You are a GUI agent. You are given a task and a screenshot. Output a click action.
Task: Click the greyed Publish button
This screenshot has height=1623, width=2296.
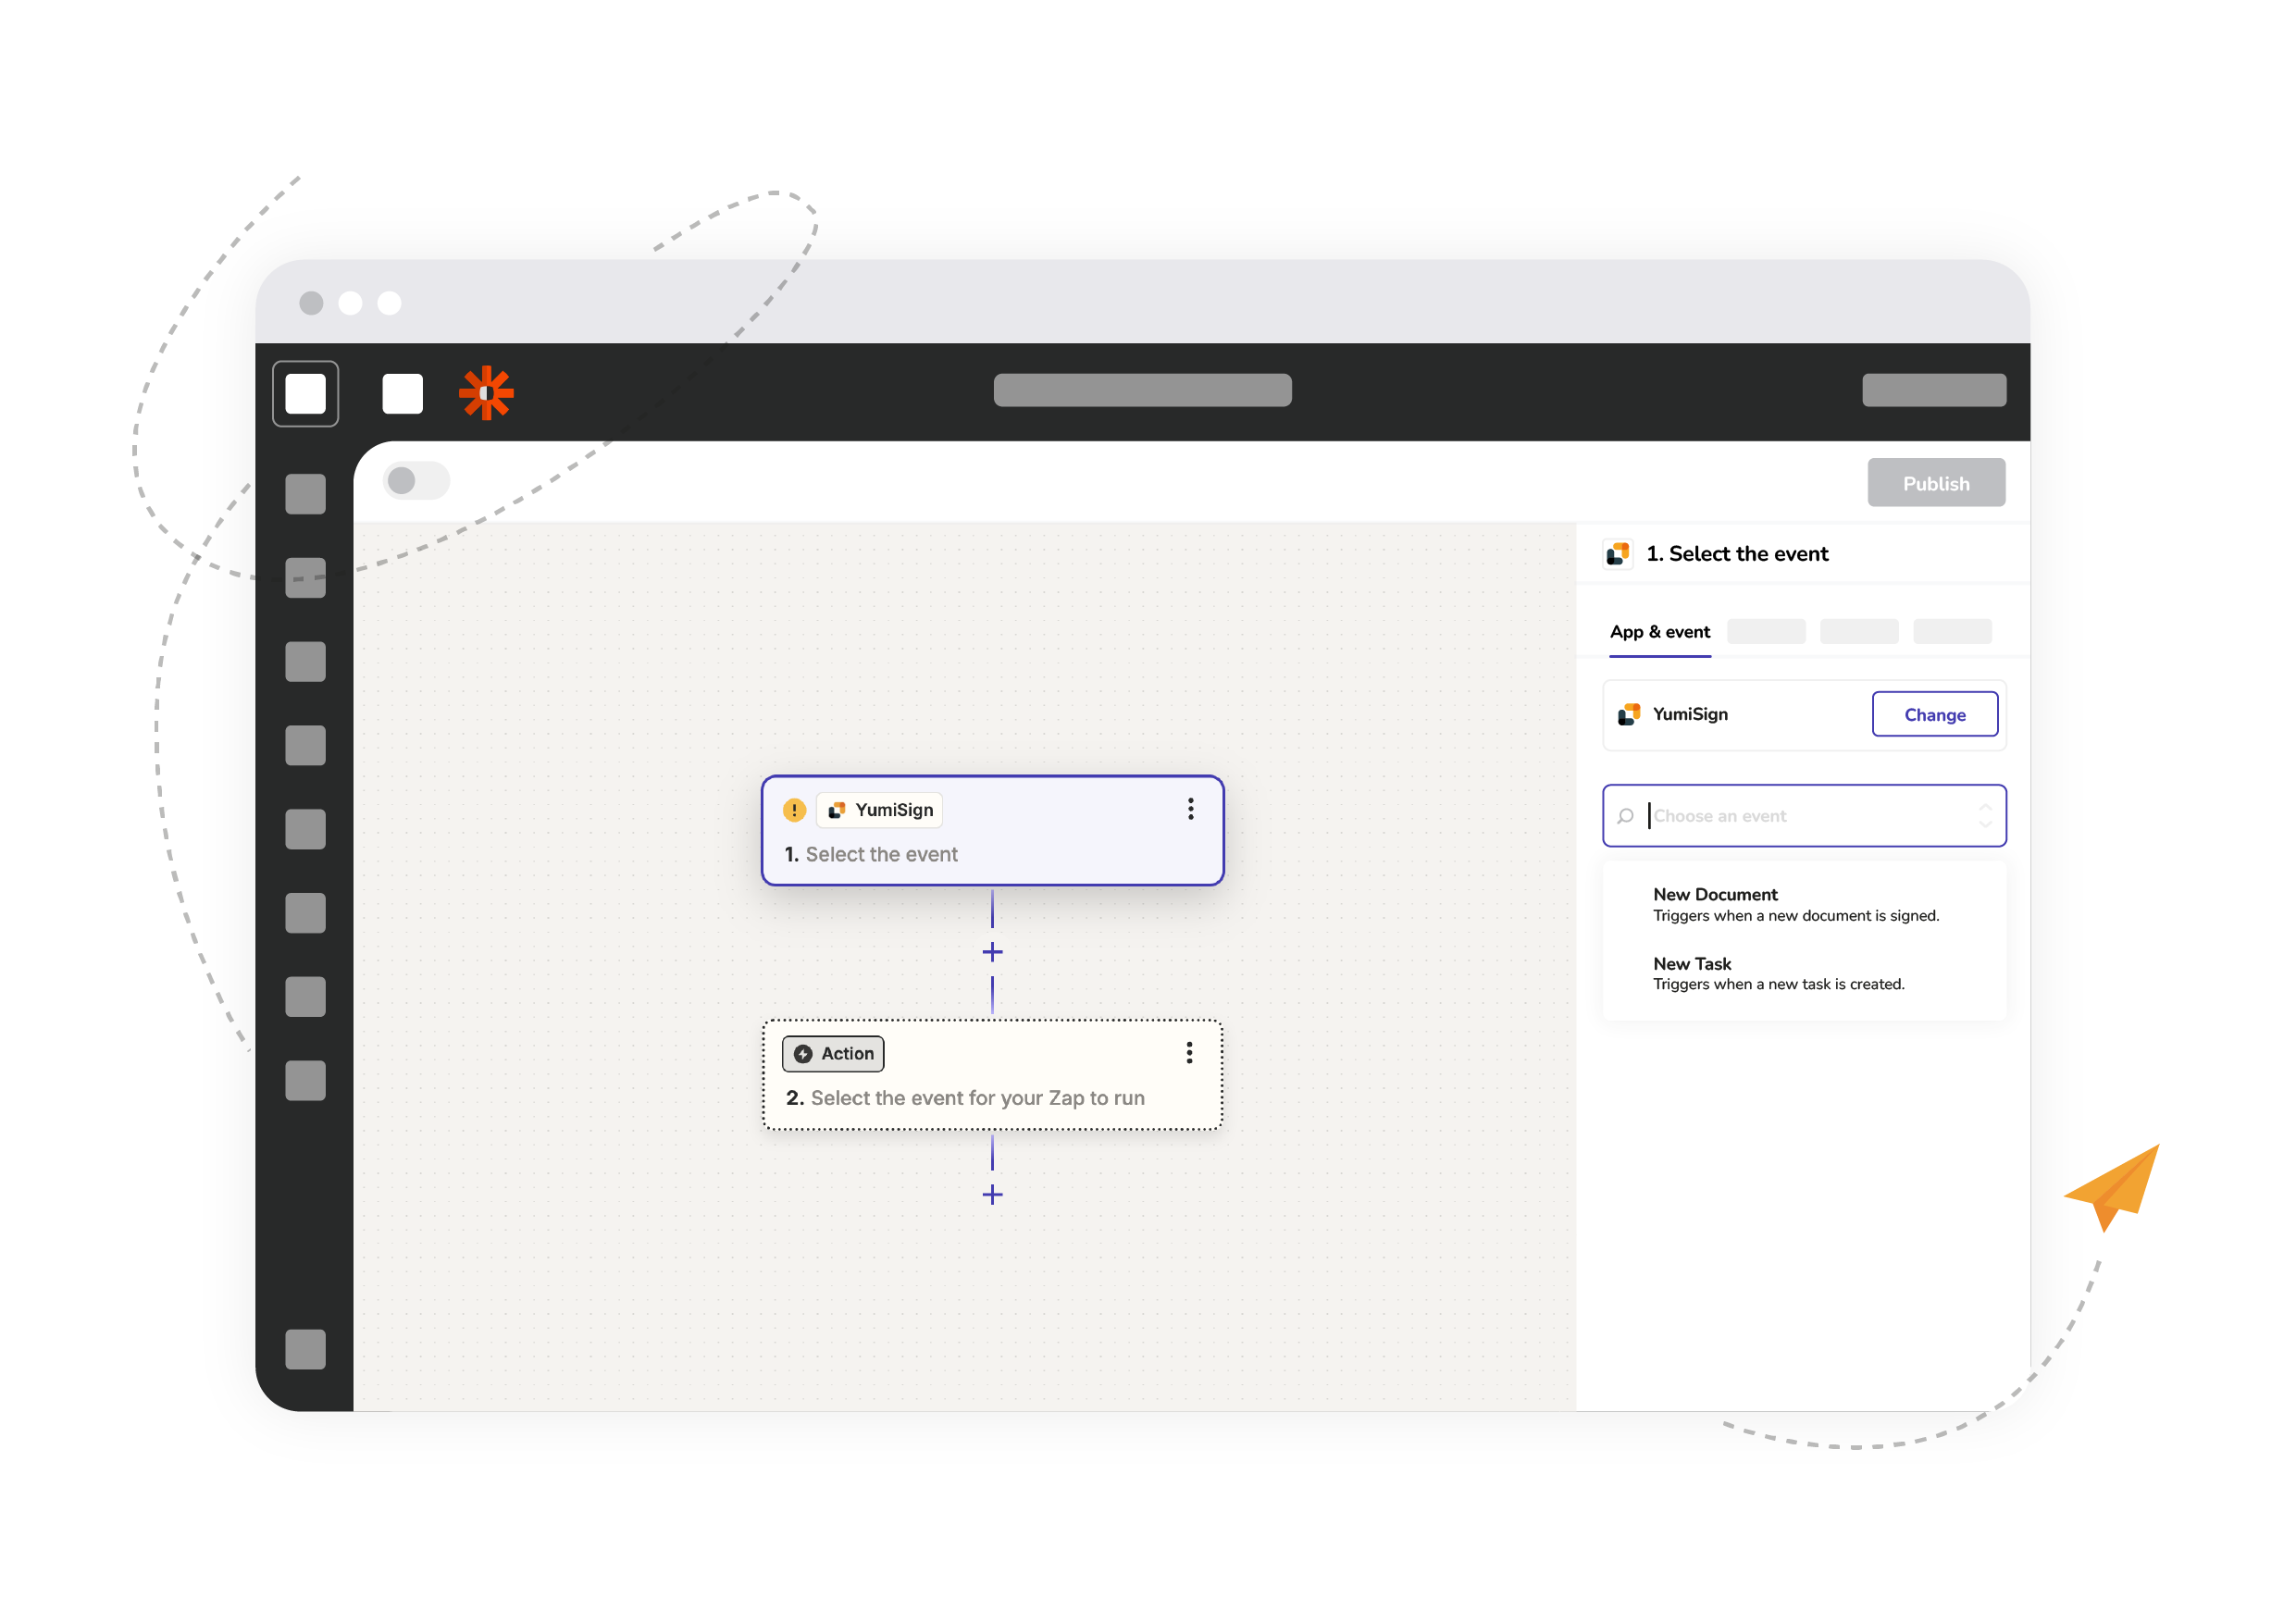(x=1936, y=483)
